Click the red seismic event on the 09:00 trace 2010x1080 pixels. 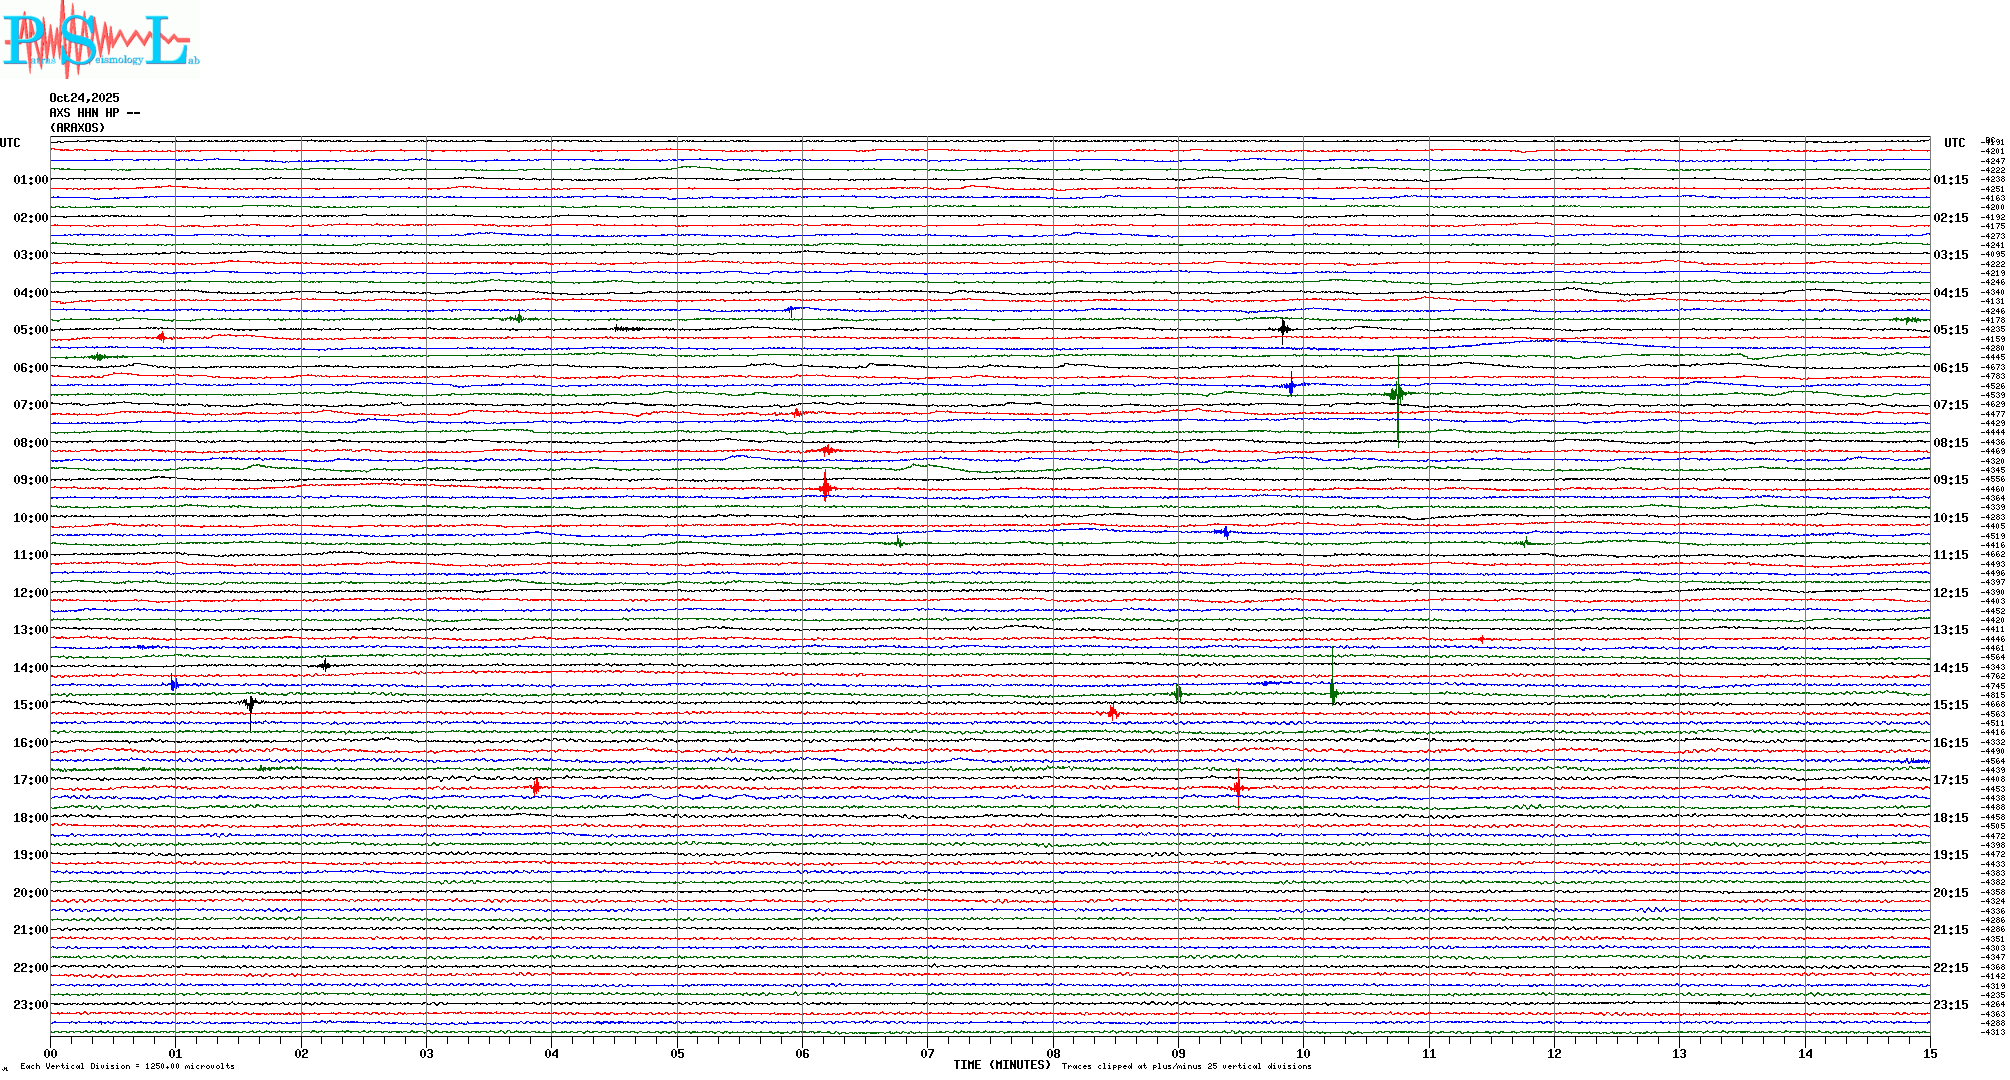pyautogui.click(x=825, y=488)
